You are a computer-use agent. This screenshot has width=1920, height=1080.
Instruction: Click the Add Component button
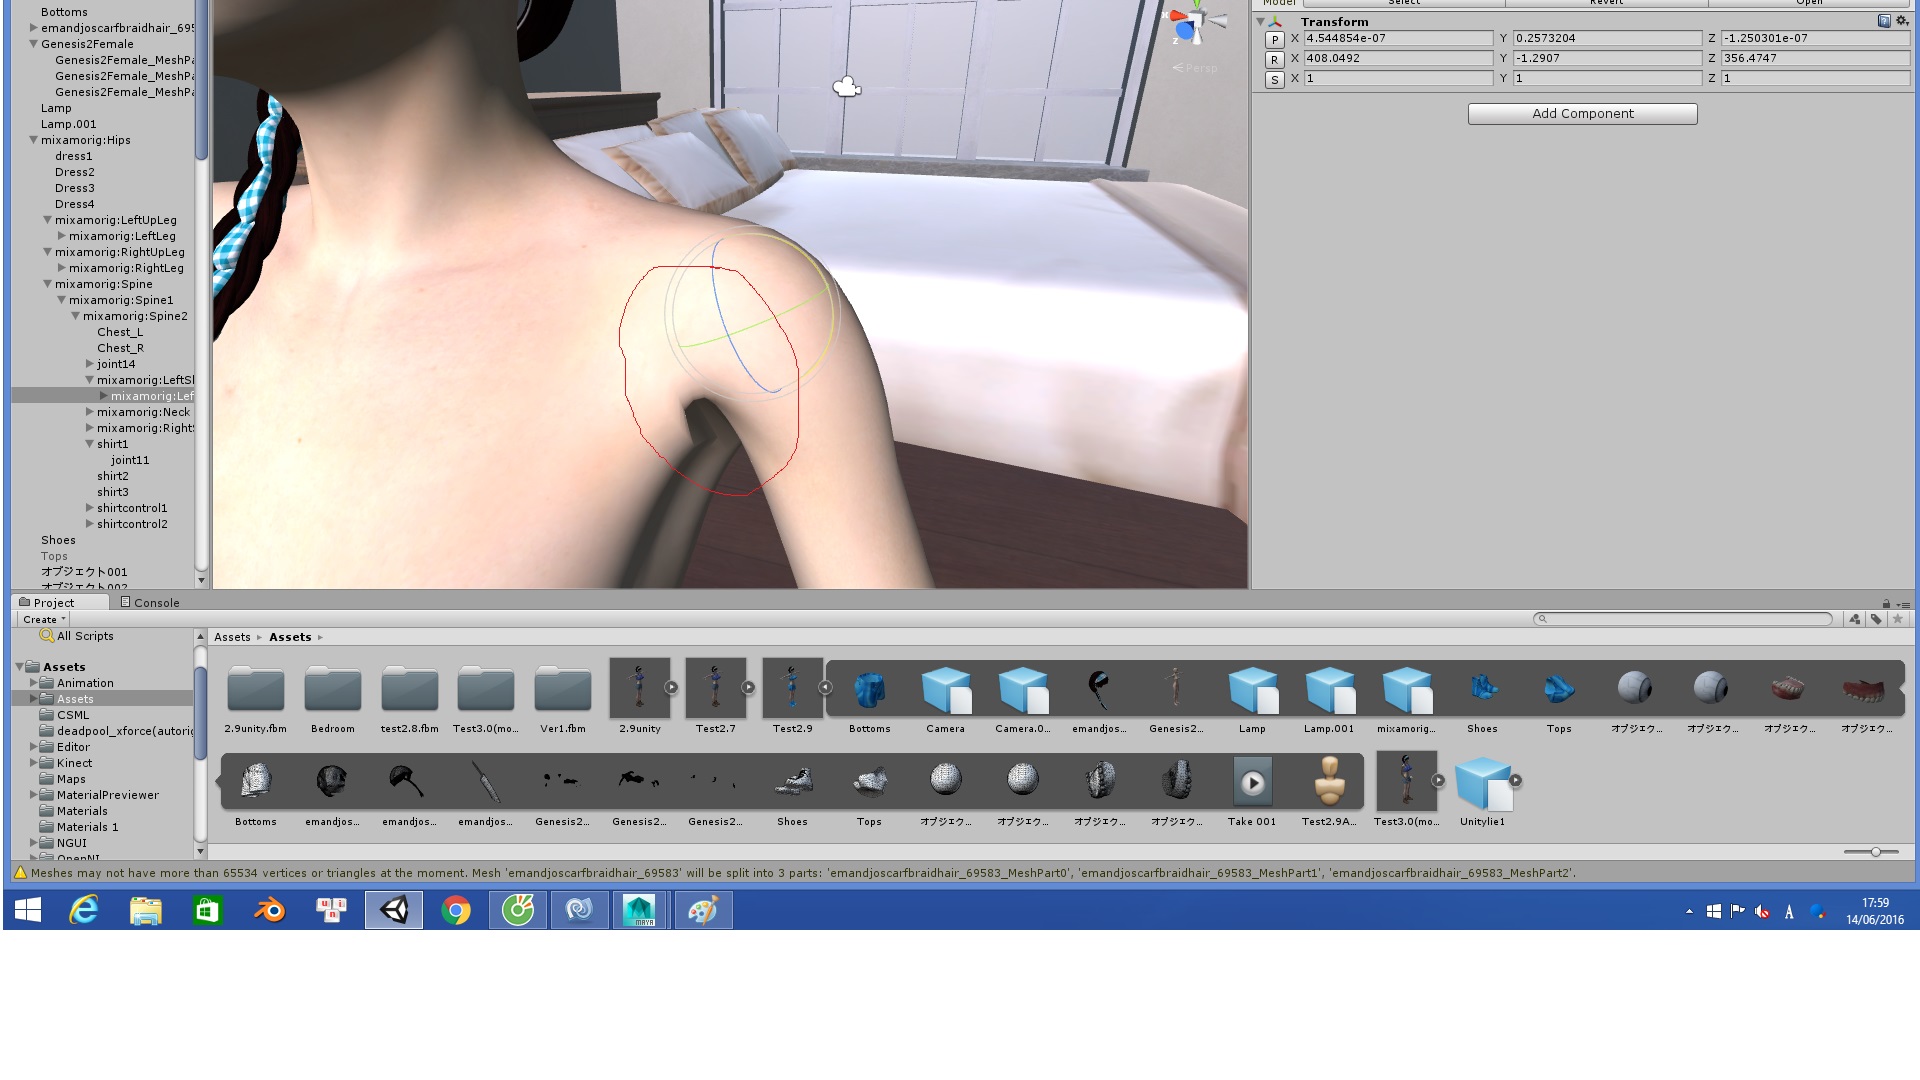pos(1582,114)
